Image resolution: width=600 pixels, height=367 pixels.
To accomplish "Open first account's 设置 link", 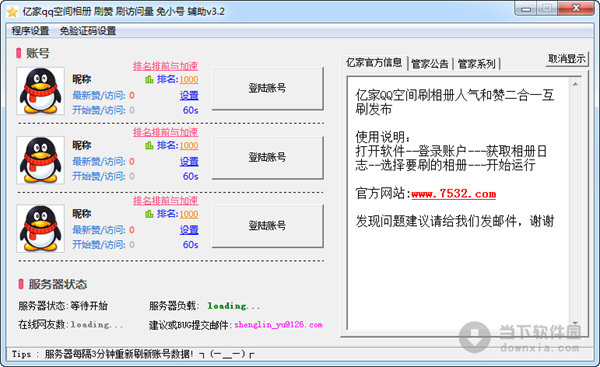I will coord(189,95).
